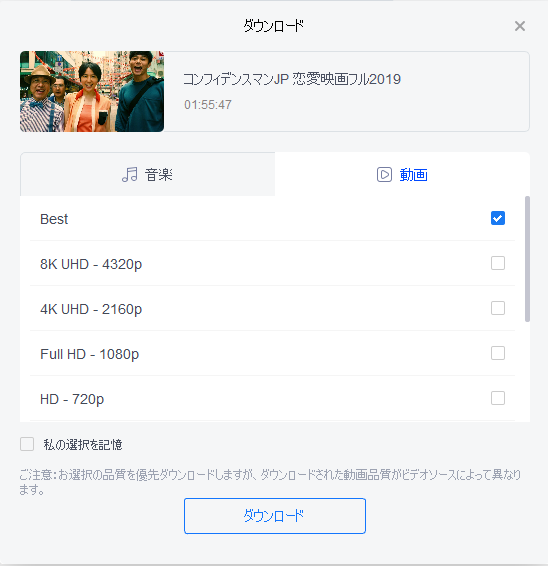The width and height of the screenshot is (548, 566).
Task: Check the Full HD - 1080p checkbox
Action: point(498,353)
